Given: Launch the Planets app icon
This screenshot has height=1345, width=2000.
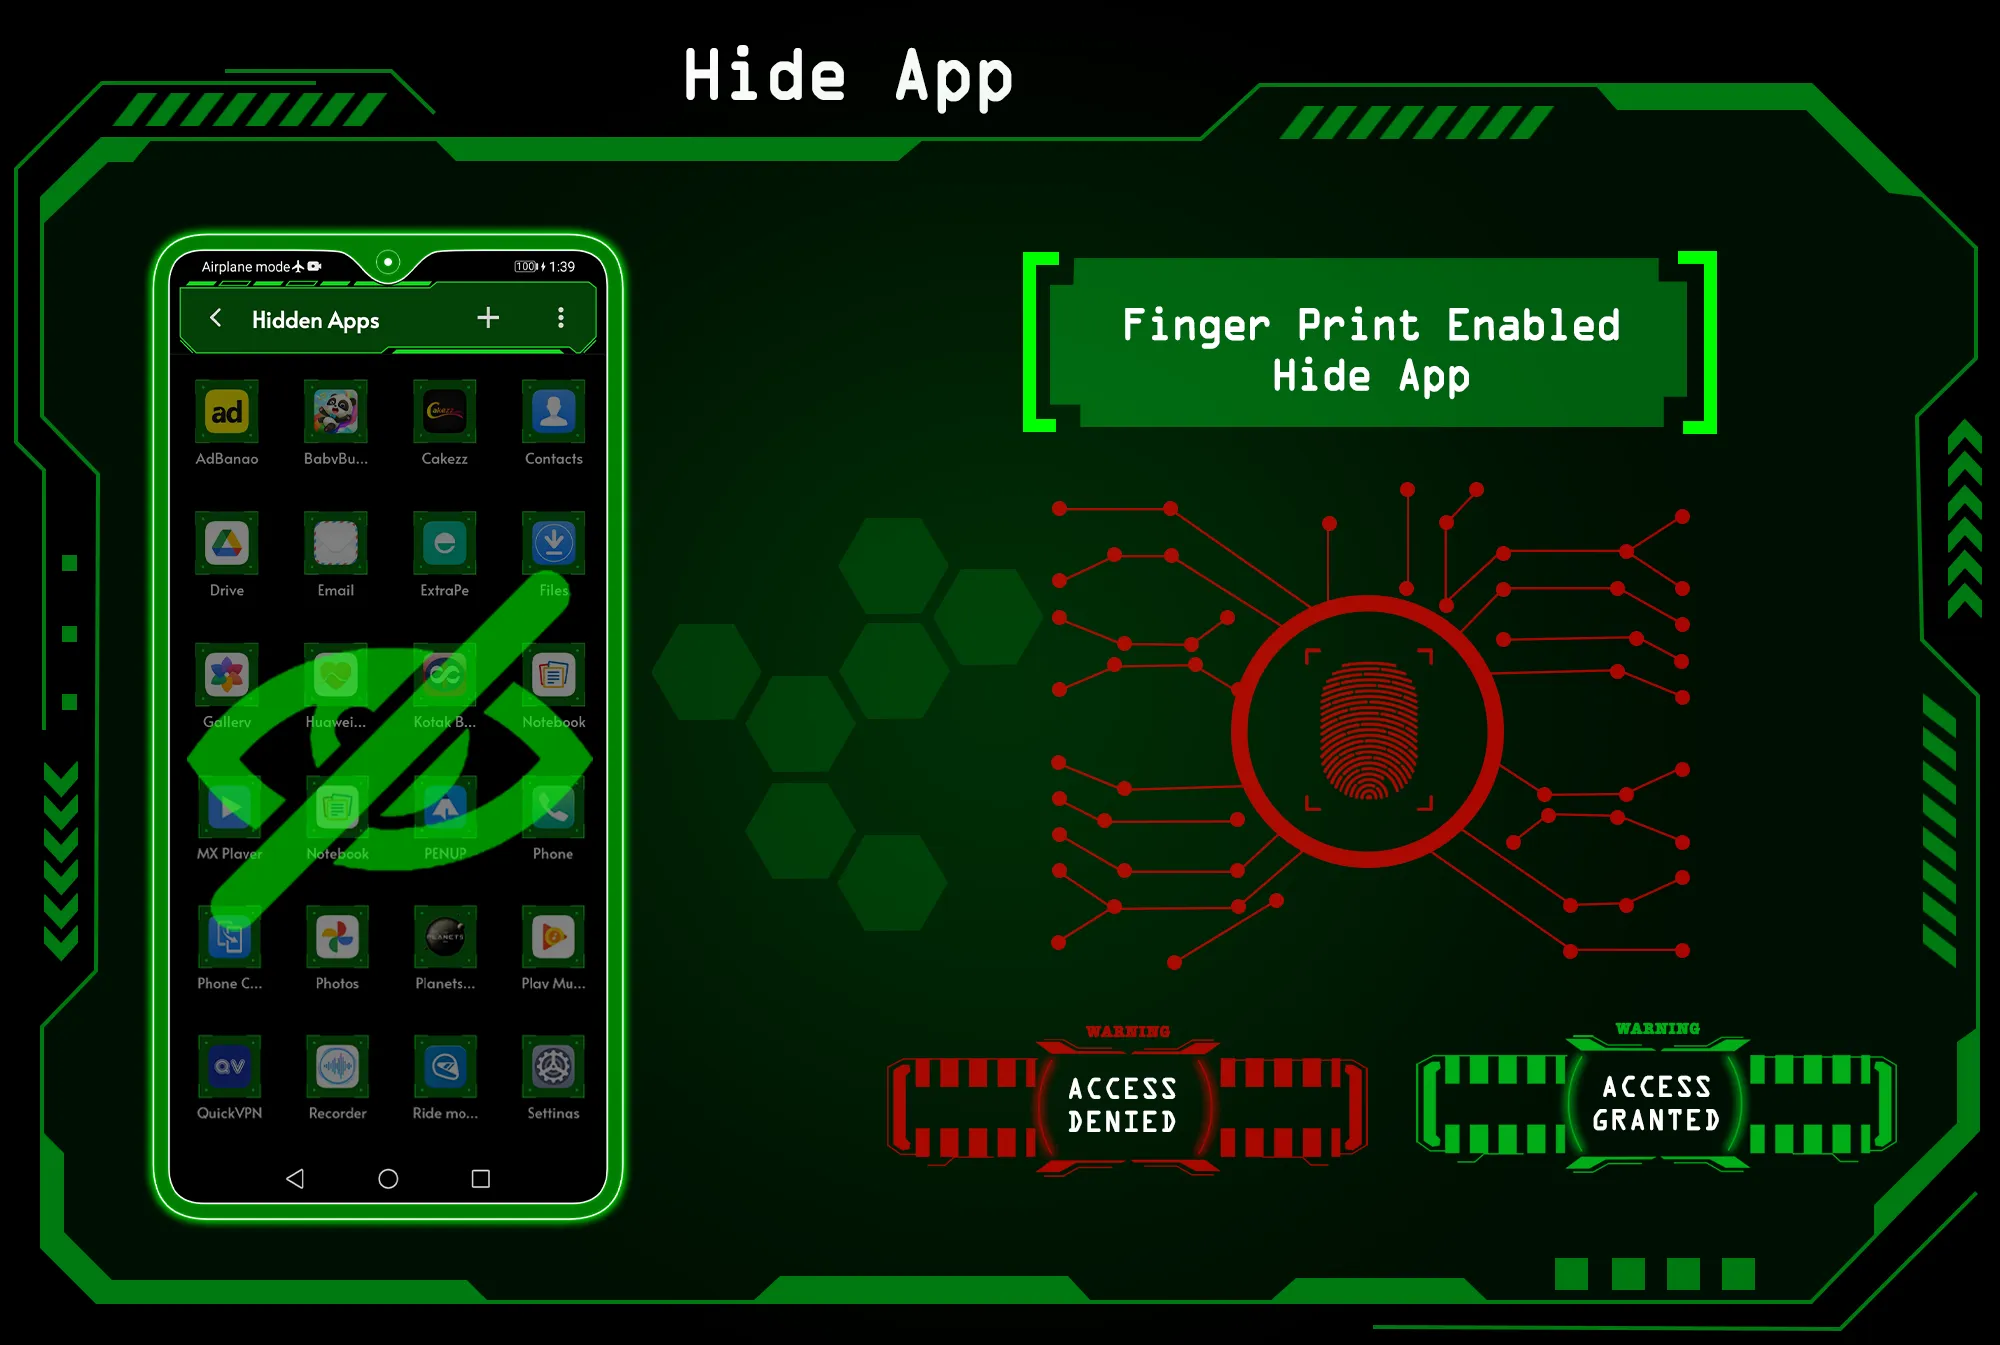Looking at the screenshot, I should 444,940.
